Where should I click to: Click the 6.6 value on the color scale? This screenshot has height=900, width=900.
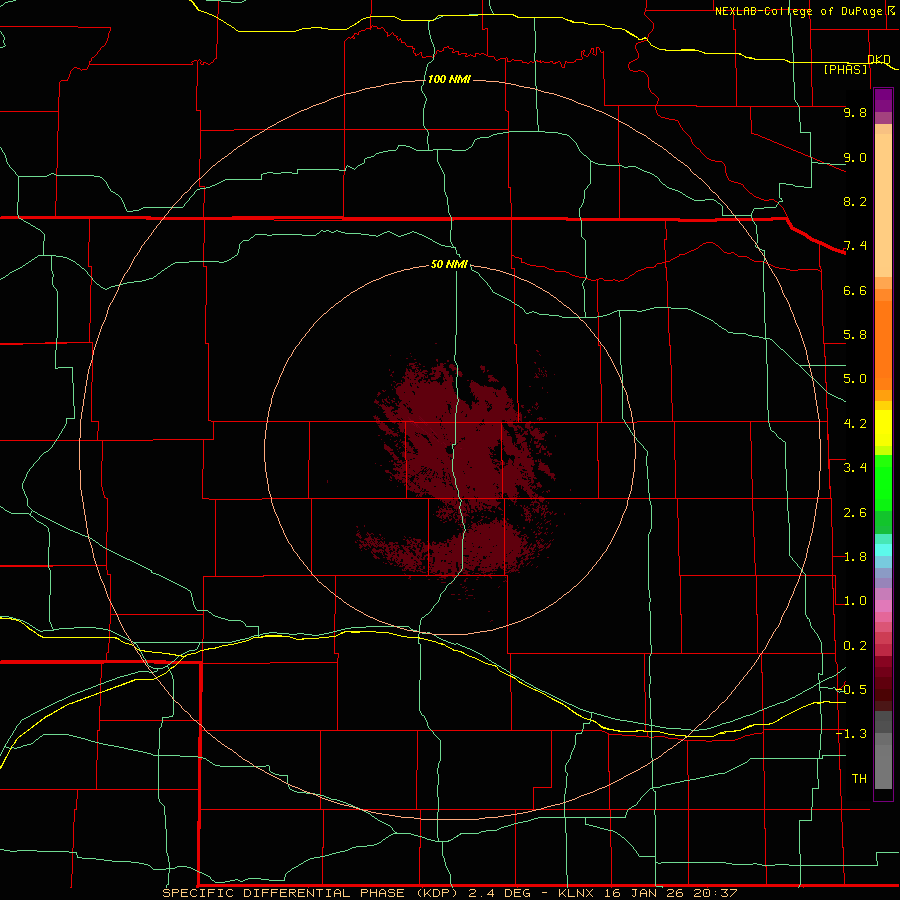pyautogui.click(x=855, y=290)
